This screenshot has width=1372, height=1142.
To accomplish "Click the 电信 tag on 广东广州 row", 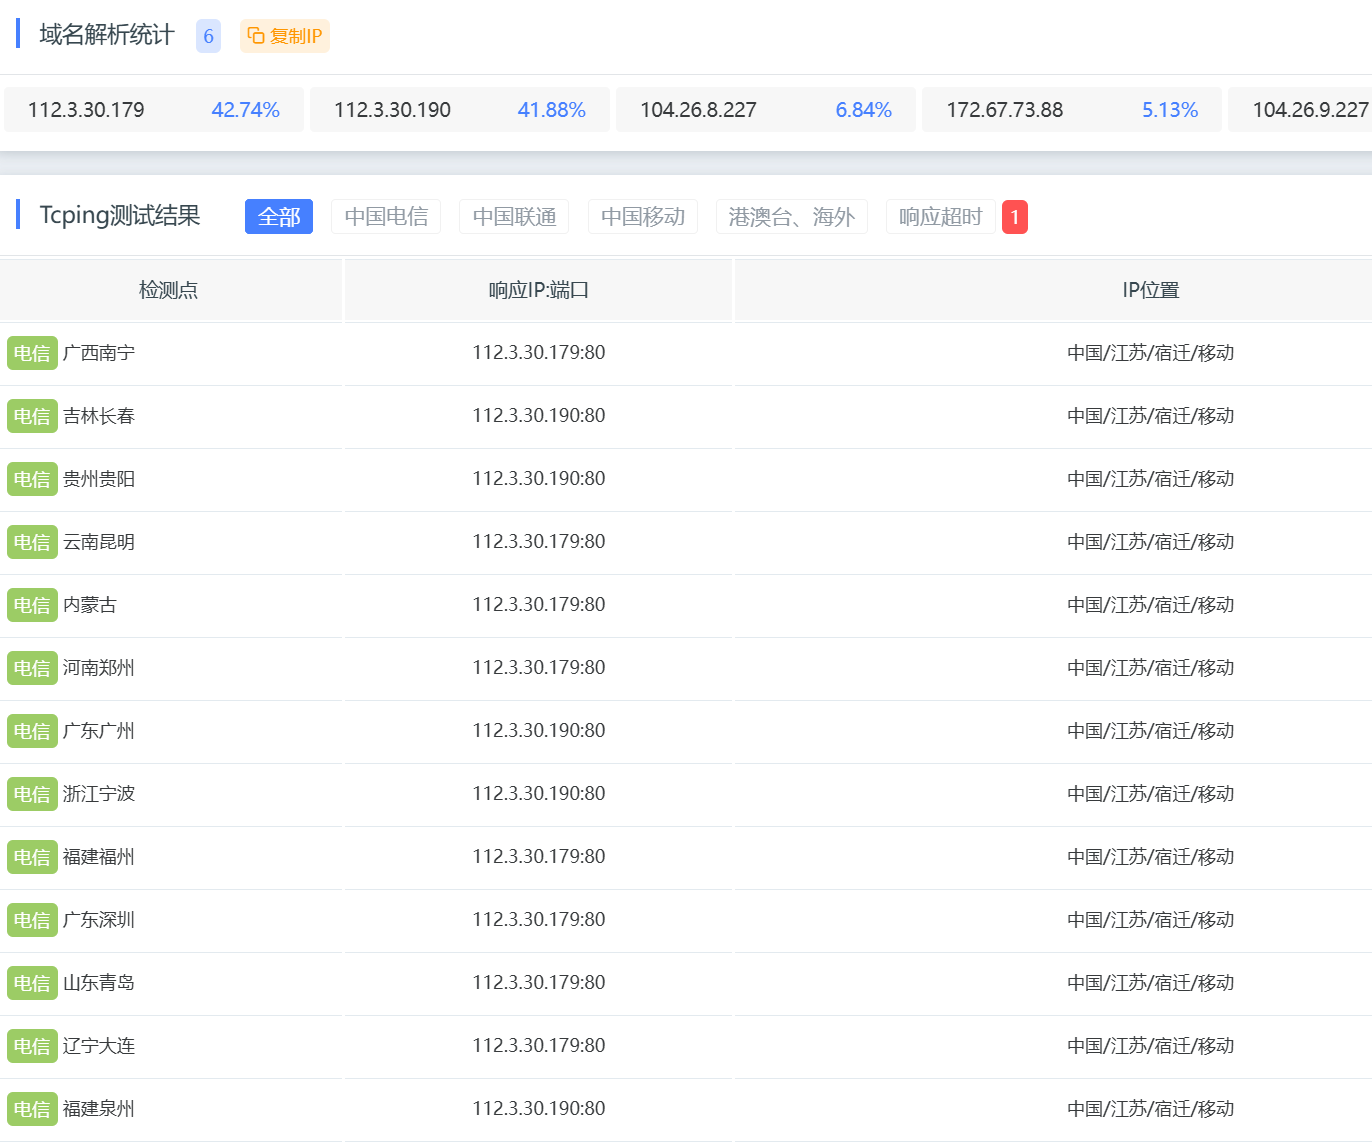I will [x=32, y=731].
